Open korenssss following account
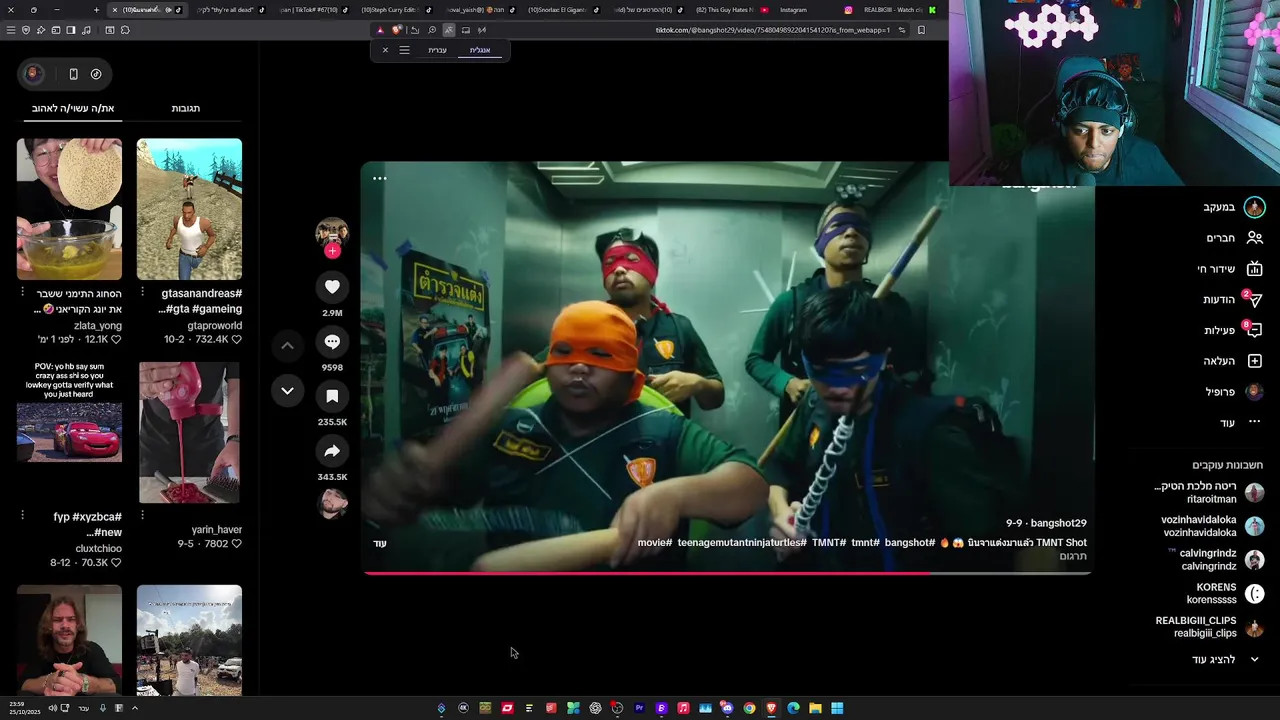Screen dimensions: 1280x720 (1224, 594)
